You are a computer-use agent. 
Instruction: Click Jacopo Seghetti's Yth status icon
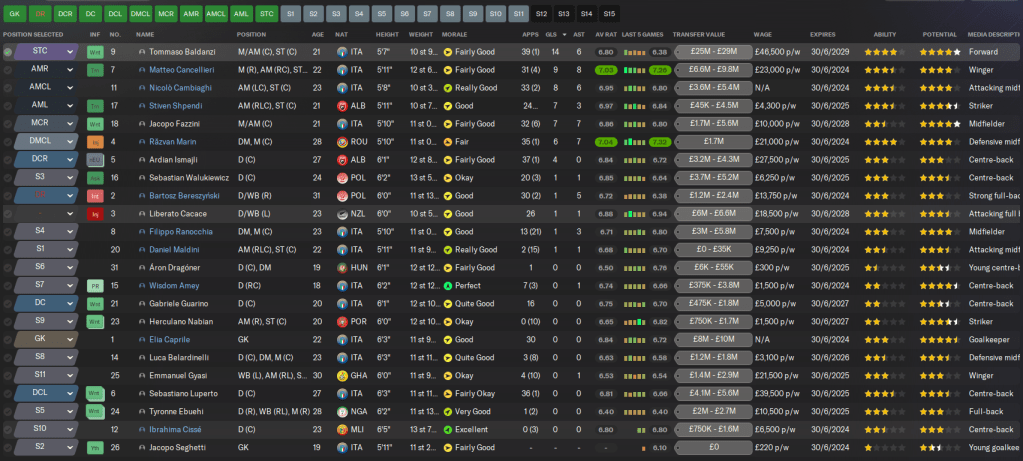(95, 447)
